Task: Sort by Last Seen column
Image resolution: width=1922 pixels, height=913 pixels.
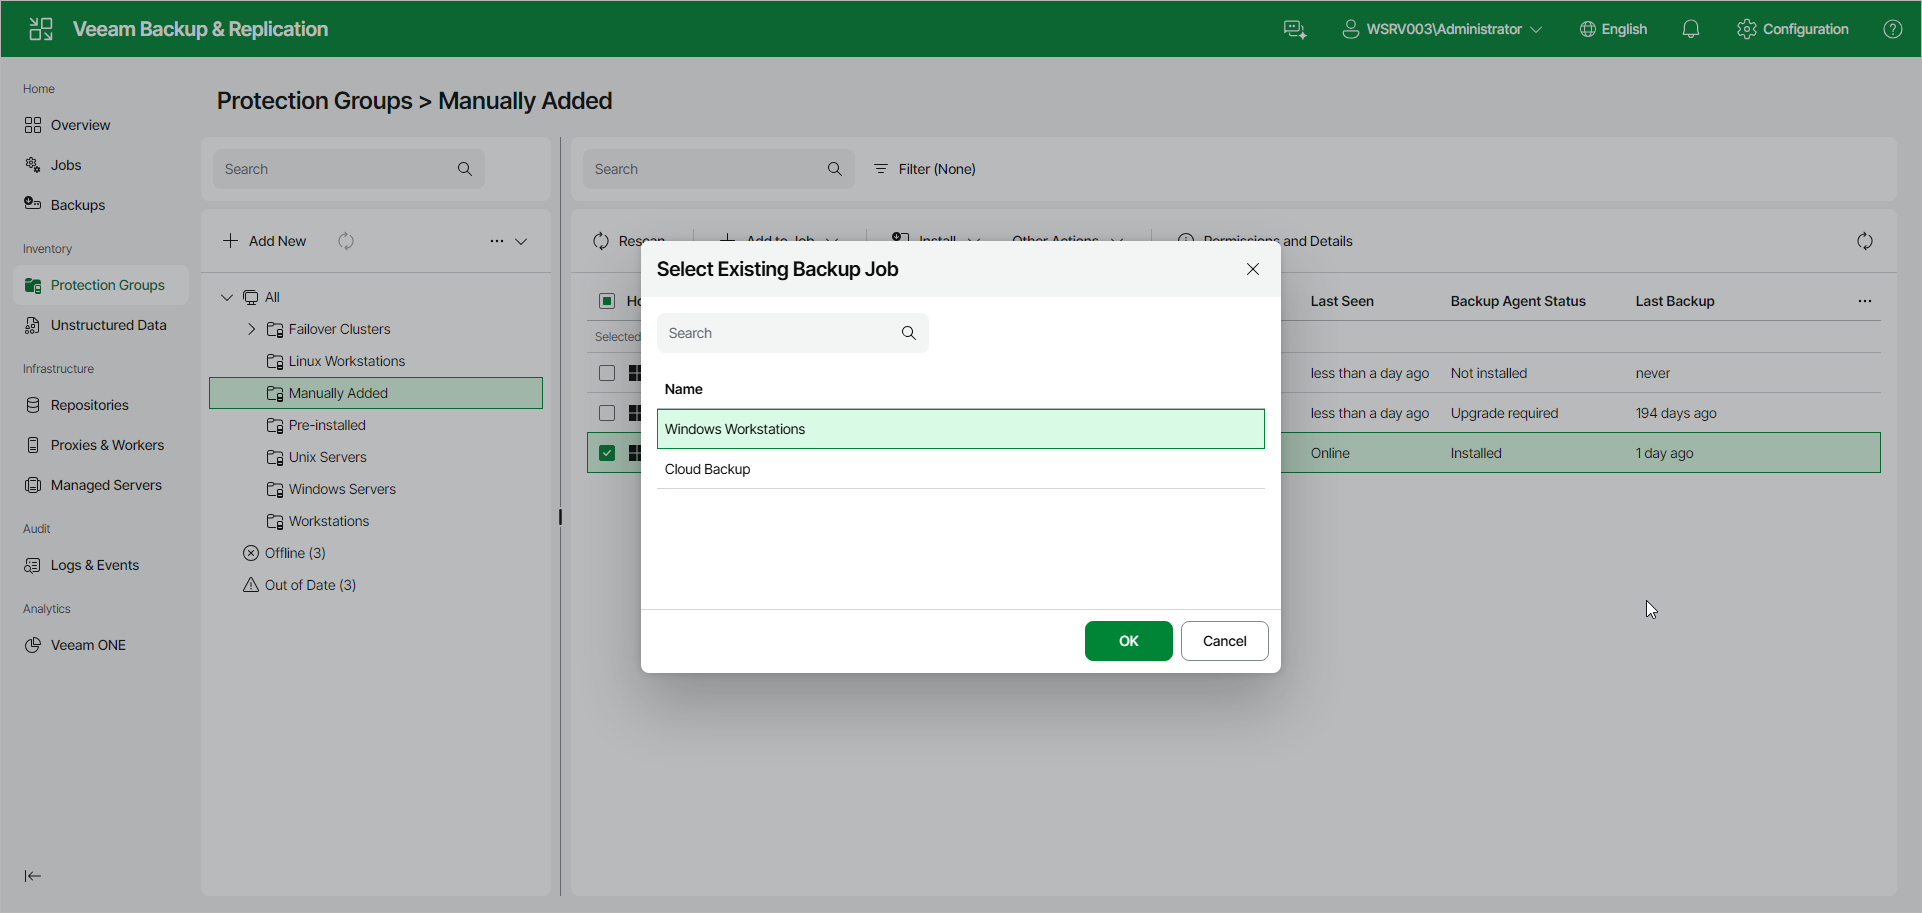Action: (1342, 301)
